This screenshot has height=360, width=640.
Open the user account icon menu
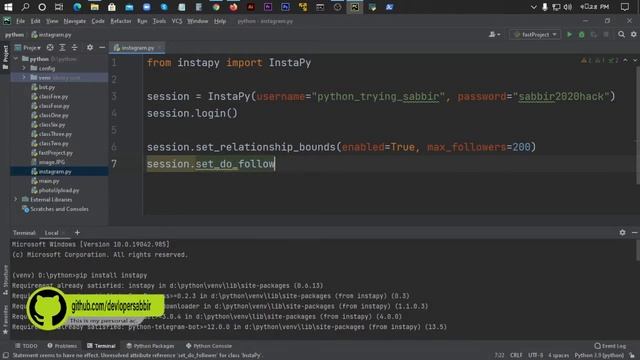[x=494, y=35]
